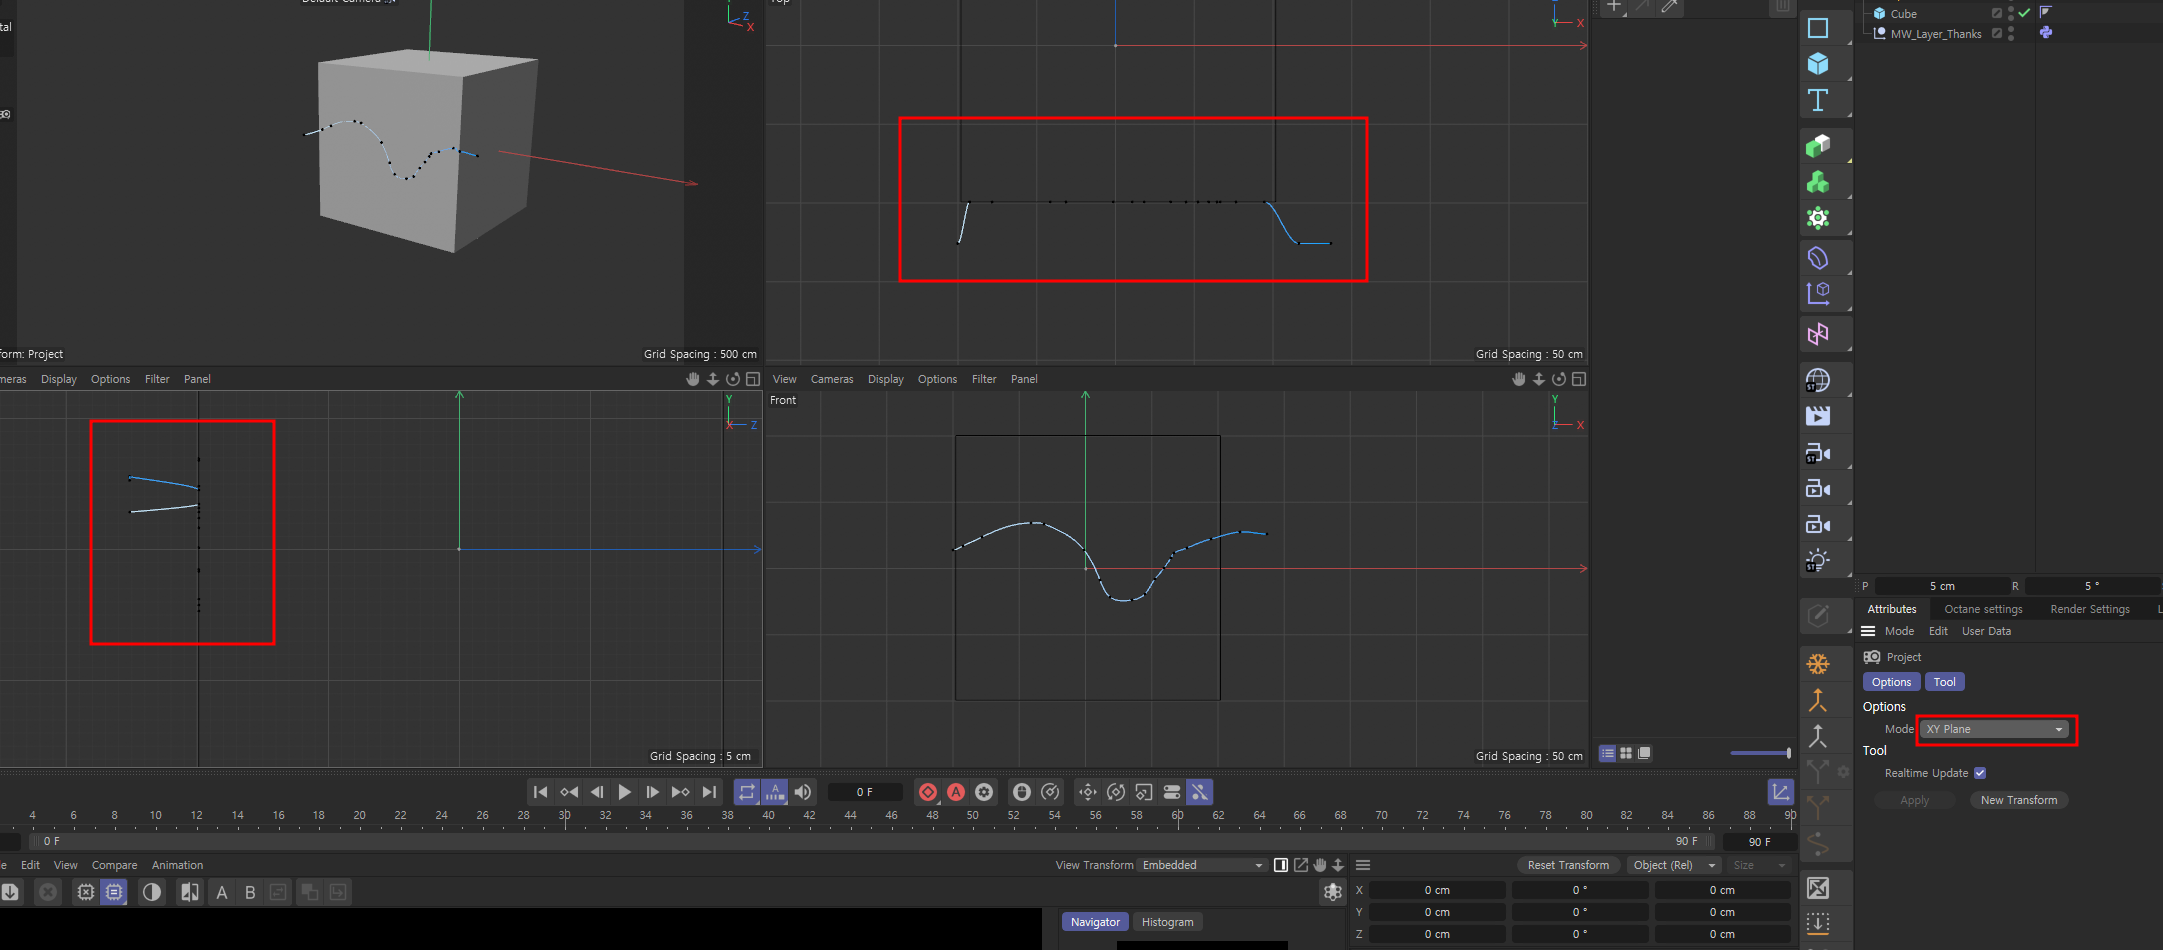Viewport: 2163px width, 950px height.
Task: Click the current frame 0 F field
Action: (x=865, y=792)
